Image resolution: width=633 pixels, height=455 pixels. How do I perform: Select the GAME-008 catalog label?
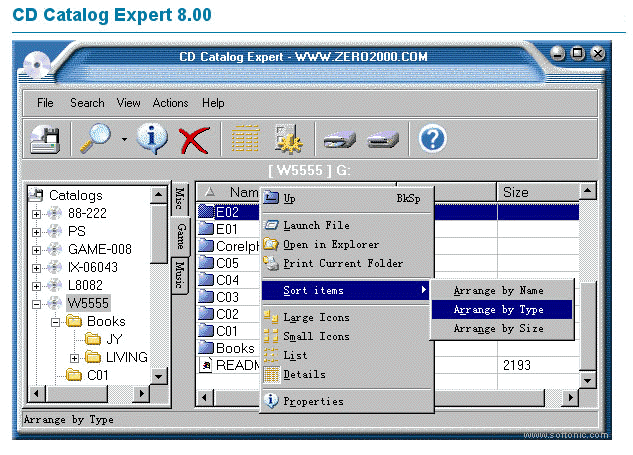coord(100,249)
